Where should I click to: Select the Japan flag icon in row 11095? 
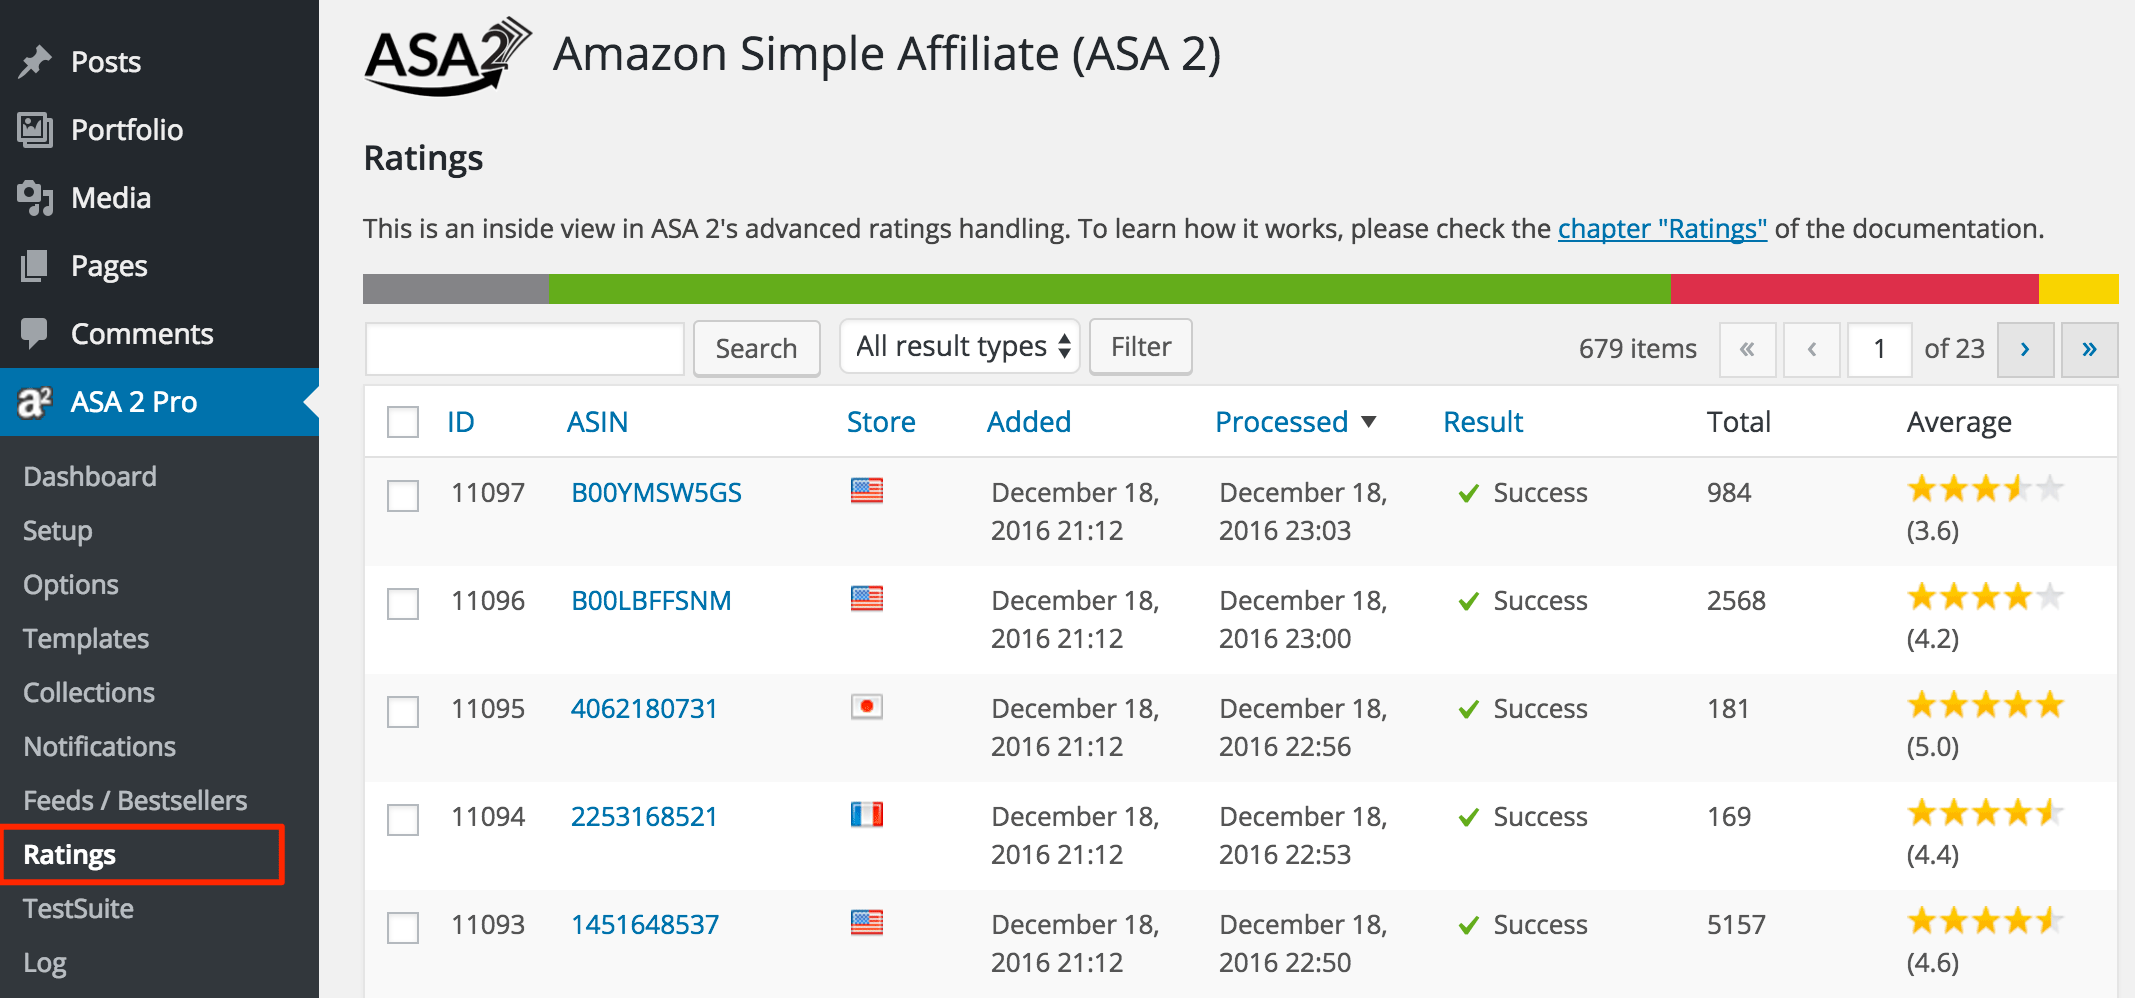[x=866, y=706]
